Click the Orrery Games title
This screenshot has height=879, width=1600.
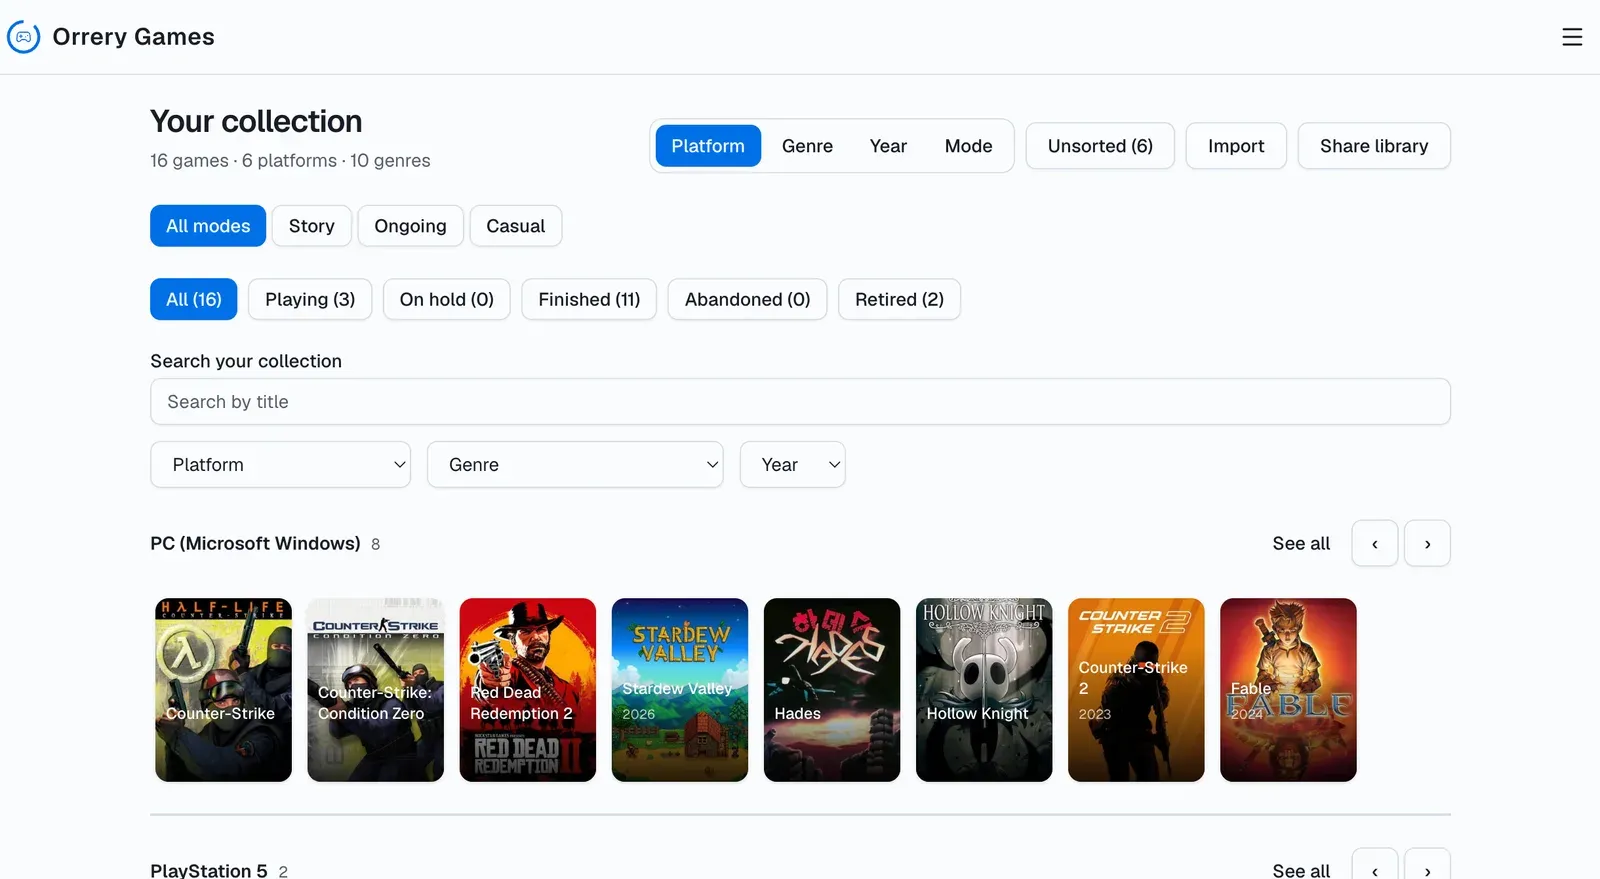[133, 37]
